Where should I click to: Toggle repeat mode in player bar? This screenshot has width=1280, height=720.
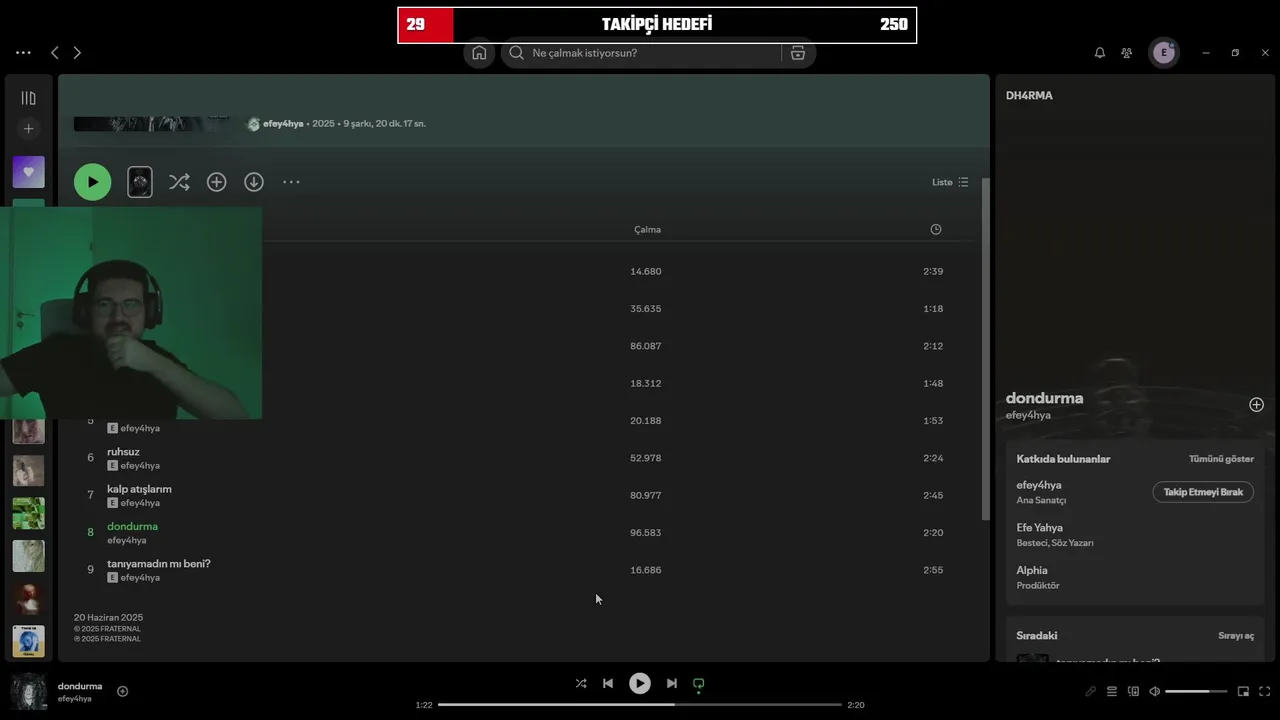pyautogui.click(x=699, y=684)
